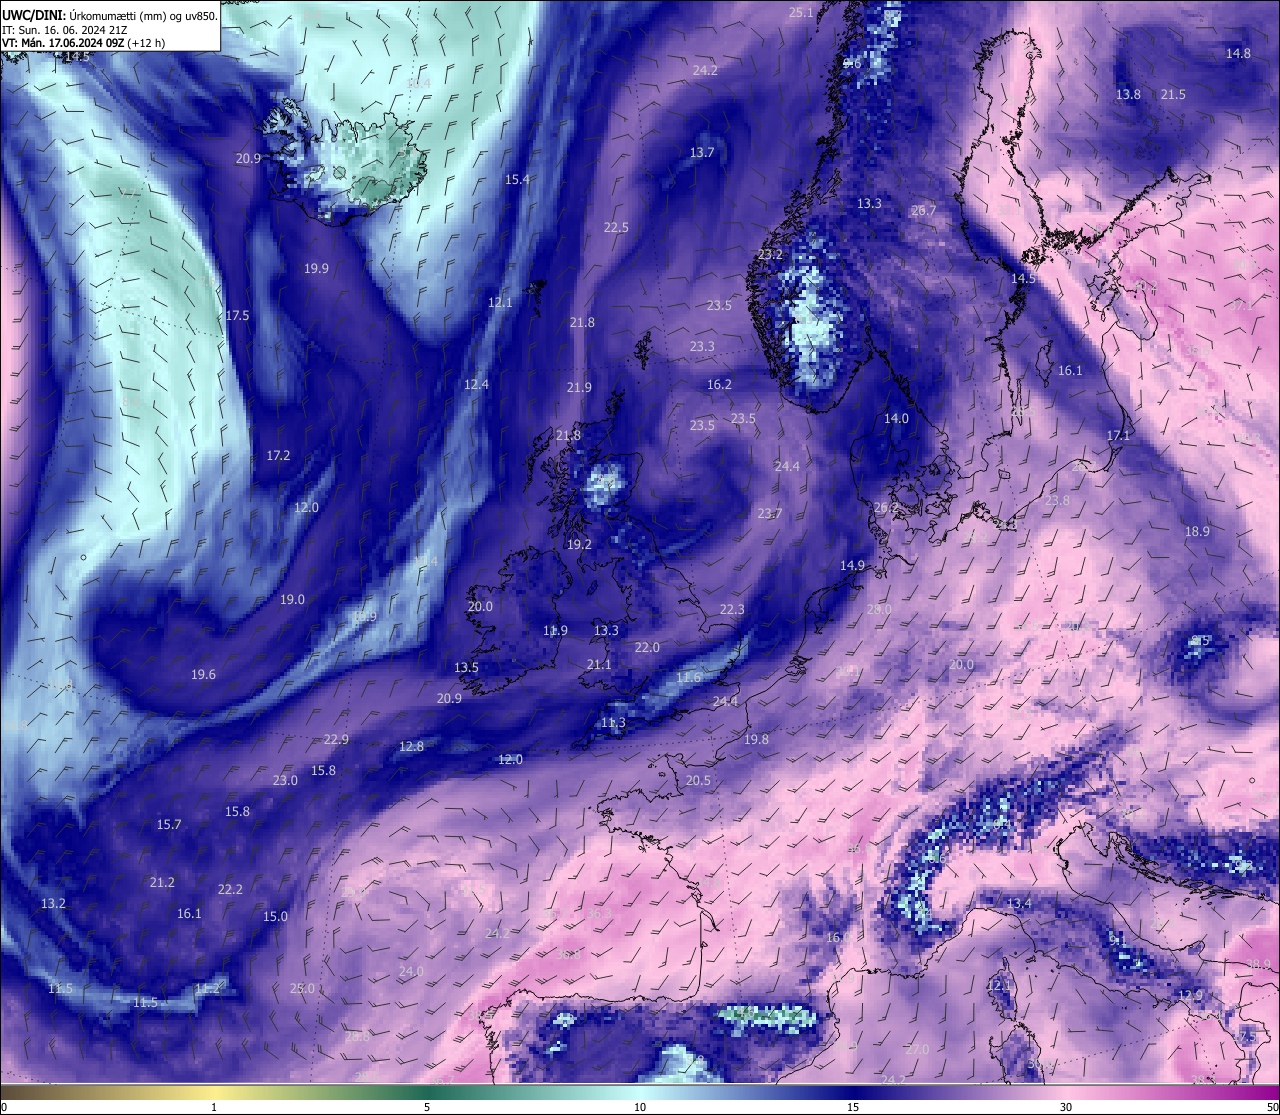Click the 15.4 value east of Iceland
Image resolution: width=1280 pixels, height=1115 pixels.
click(x=517, y=179)
